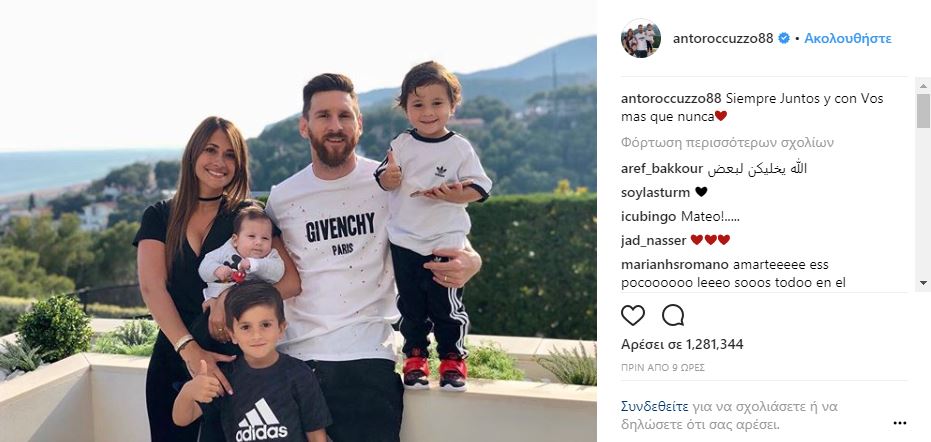Open the aref_bakkour commenter profile
The height and width of the screenshot is (442, 931).
662,168
